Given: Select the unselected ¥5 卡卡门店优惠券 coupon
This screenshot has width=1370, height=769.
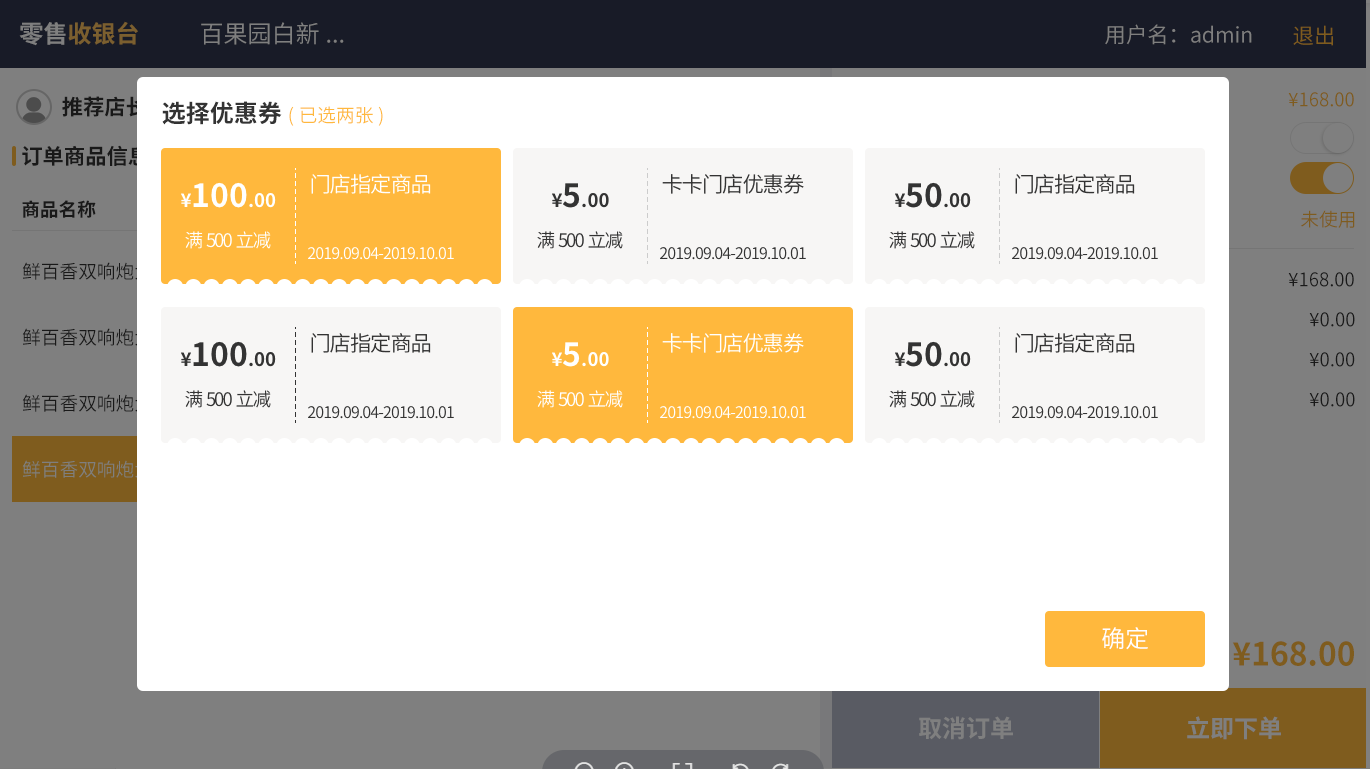Looking at the screenshot, I should pos(682,215).
